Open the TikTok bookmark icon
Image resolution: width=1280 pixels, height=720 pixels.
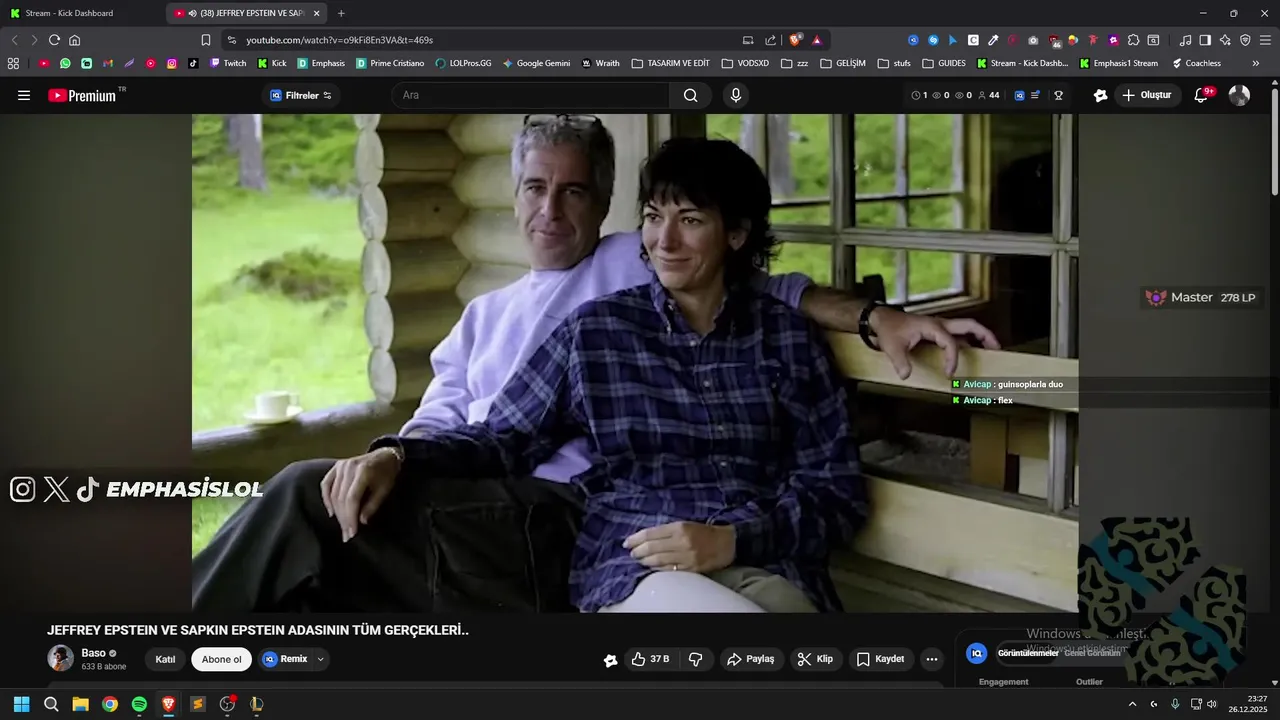193,63
